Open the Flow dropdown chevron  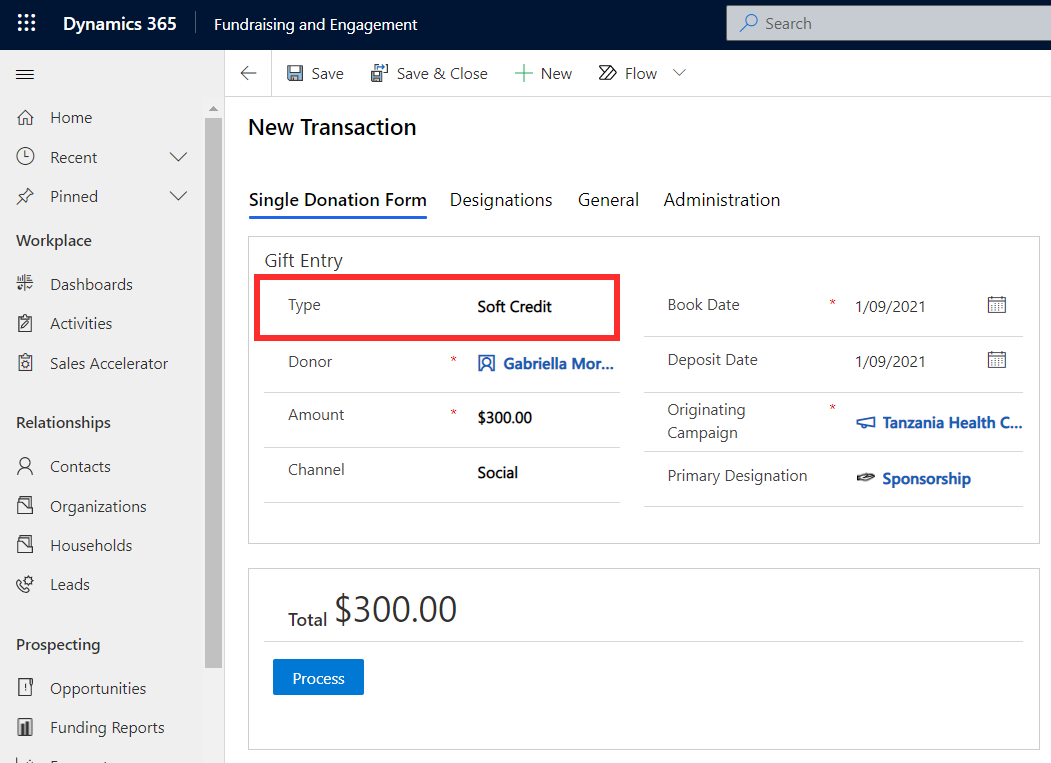coord(680,72)
